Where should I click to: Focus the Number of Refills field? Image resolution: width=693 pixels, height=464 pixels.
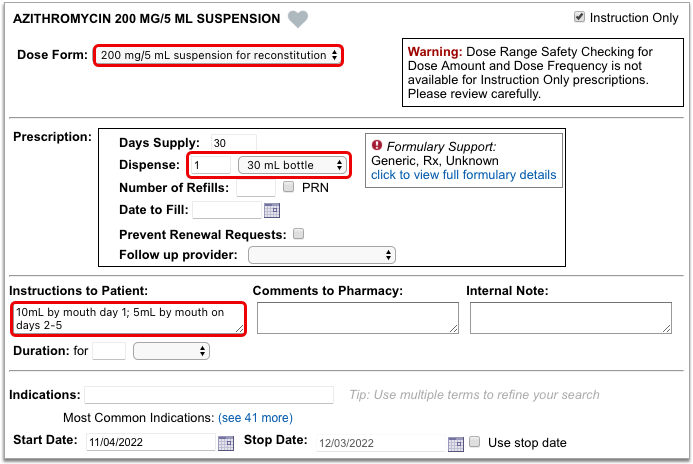tap(256, 188)
